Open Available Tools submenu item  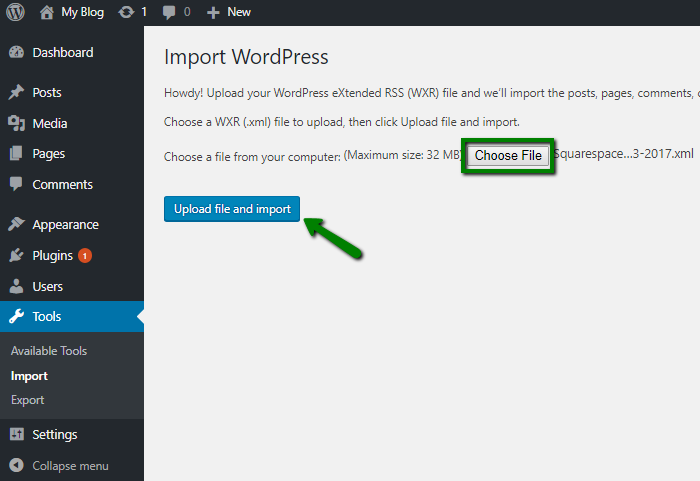49,351
